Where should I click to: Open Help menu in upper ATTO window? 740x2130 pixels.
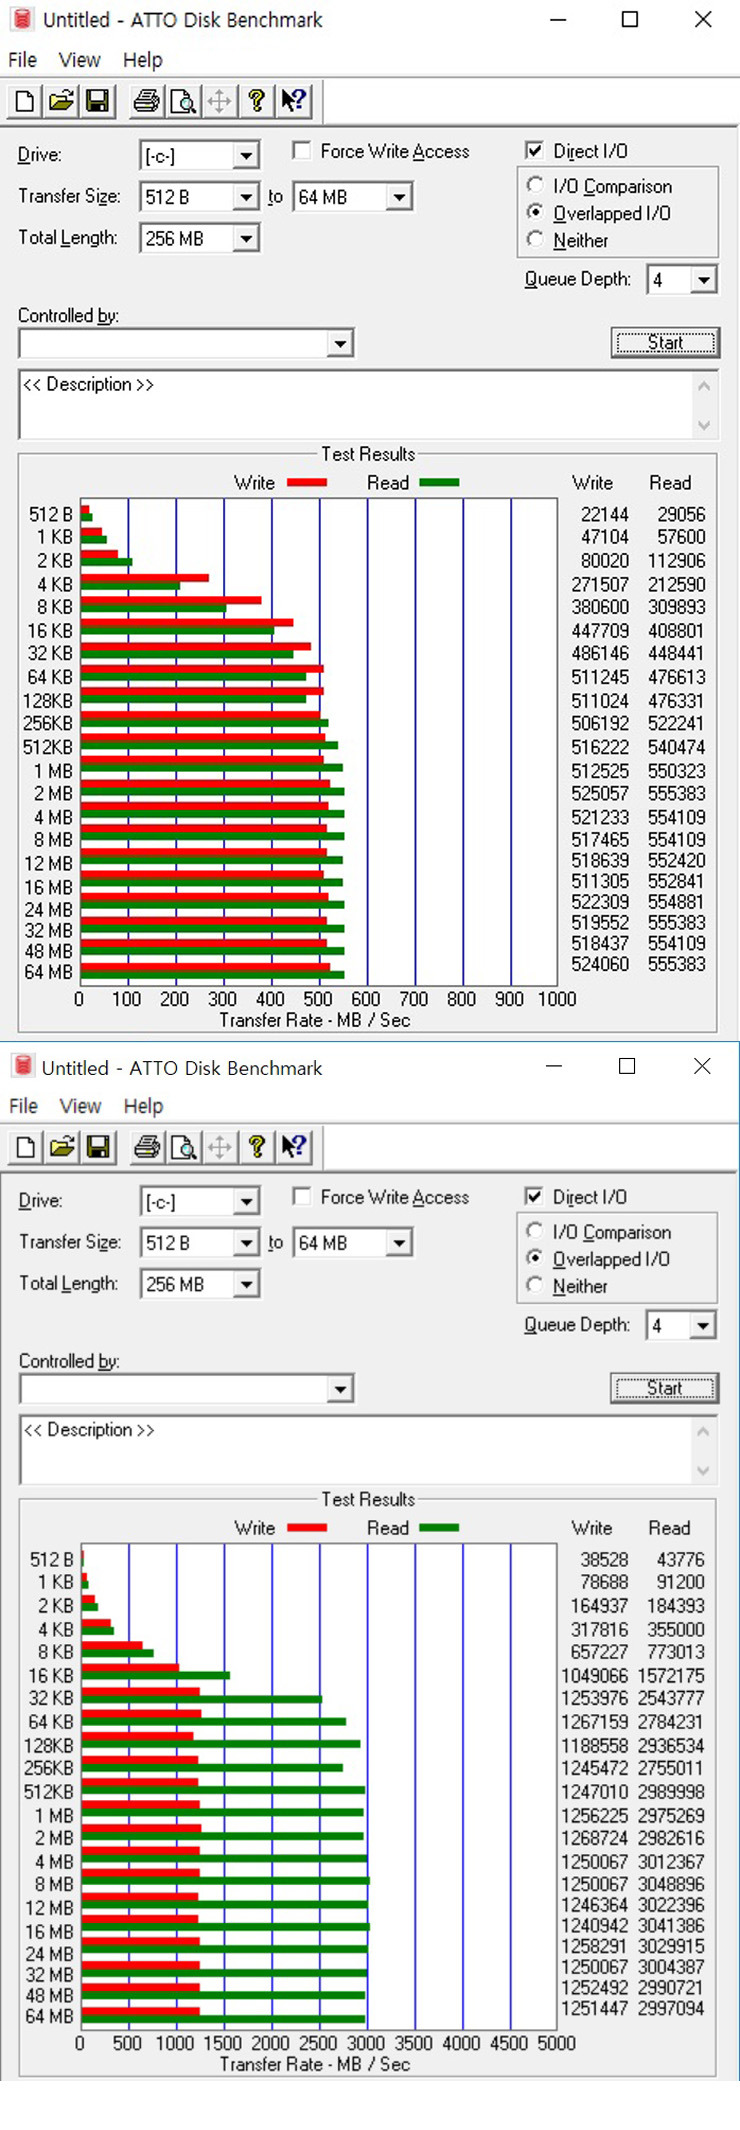pyautogui.click(x=143, y=60)
